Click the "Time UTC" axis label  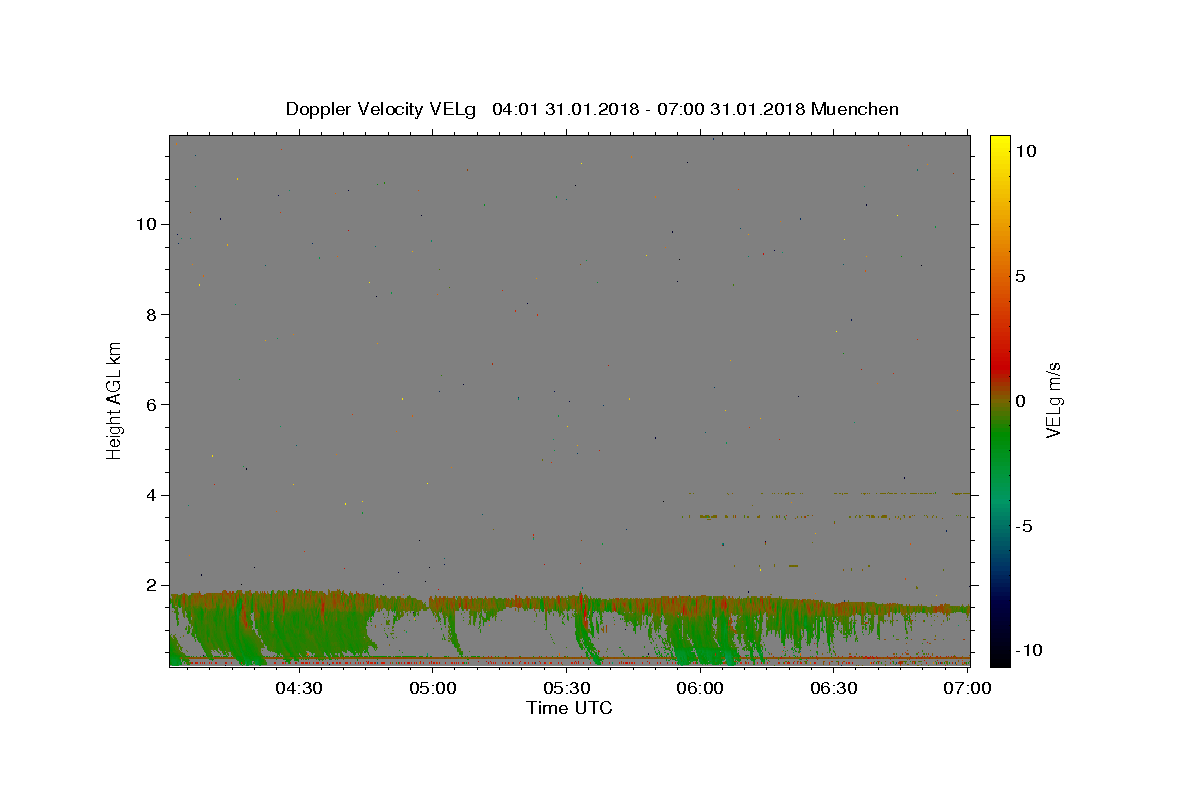pos(569,708)
